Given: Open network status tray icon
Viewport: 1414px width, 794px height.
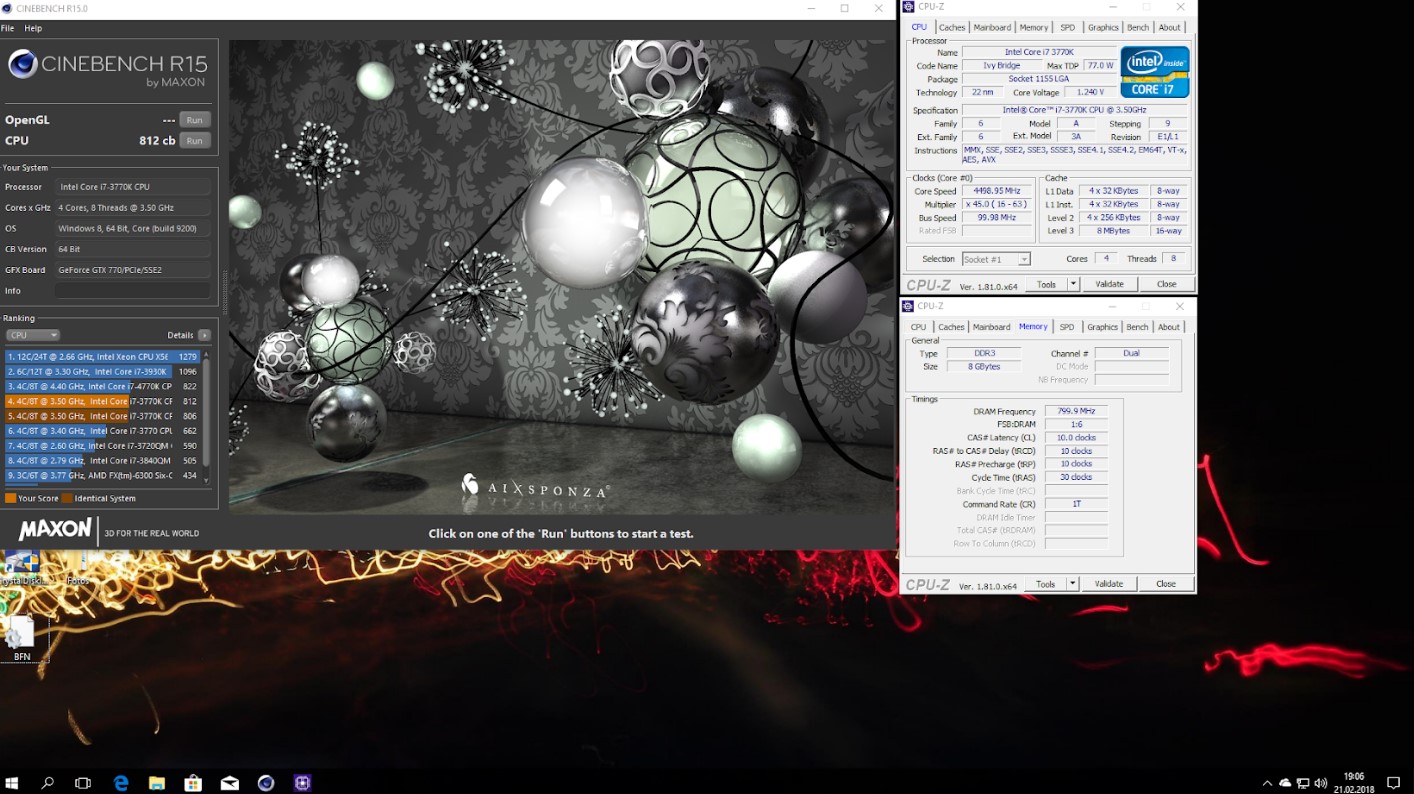Looking at the screenshot, I should 1303,783.
